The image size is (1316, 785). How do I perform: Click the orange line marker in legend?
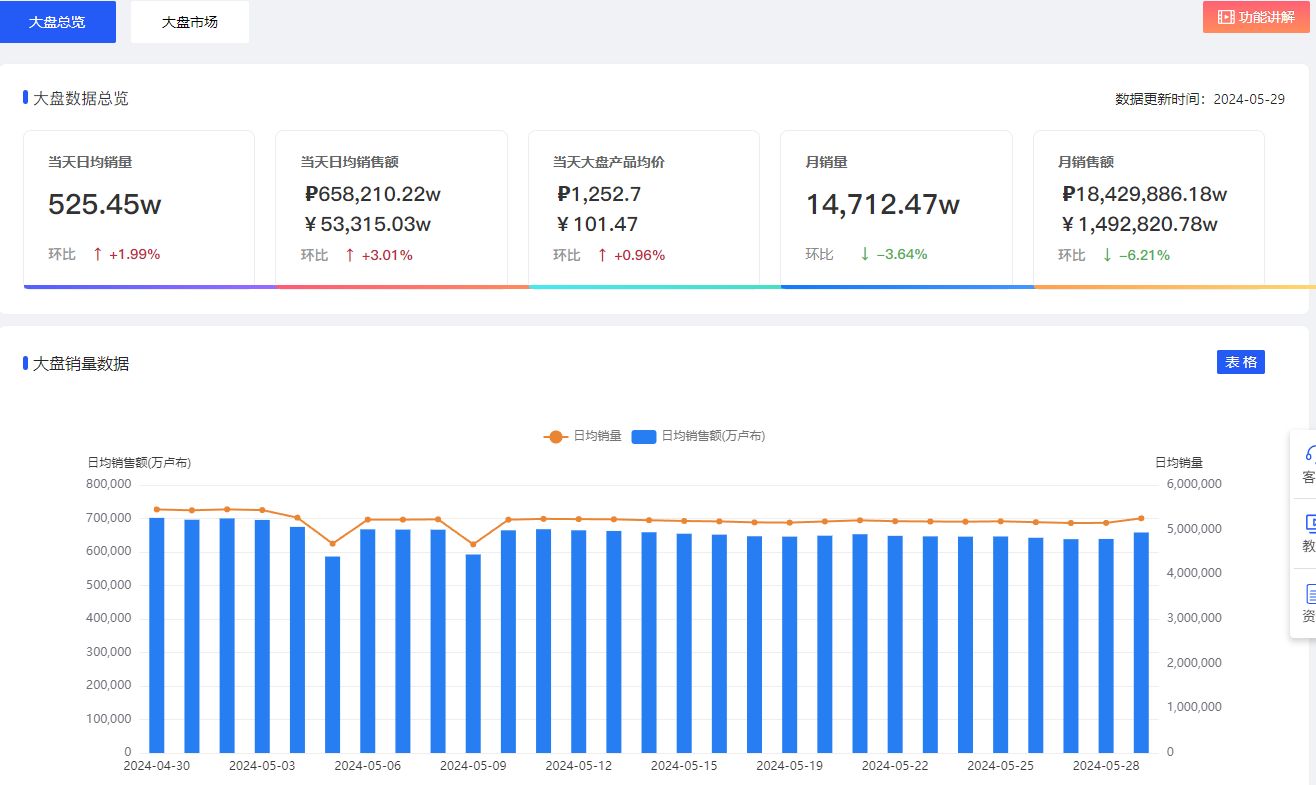[556, 436]
